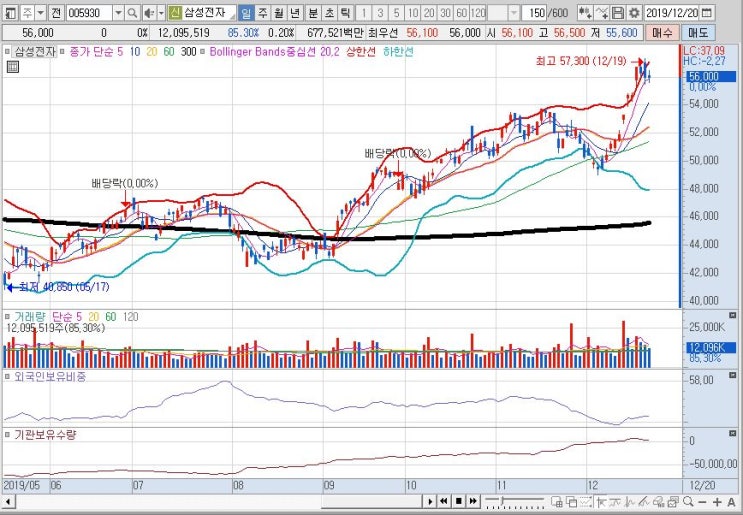
Task: Switch to 분 minute chart tab
Action: coord(313,13)
